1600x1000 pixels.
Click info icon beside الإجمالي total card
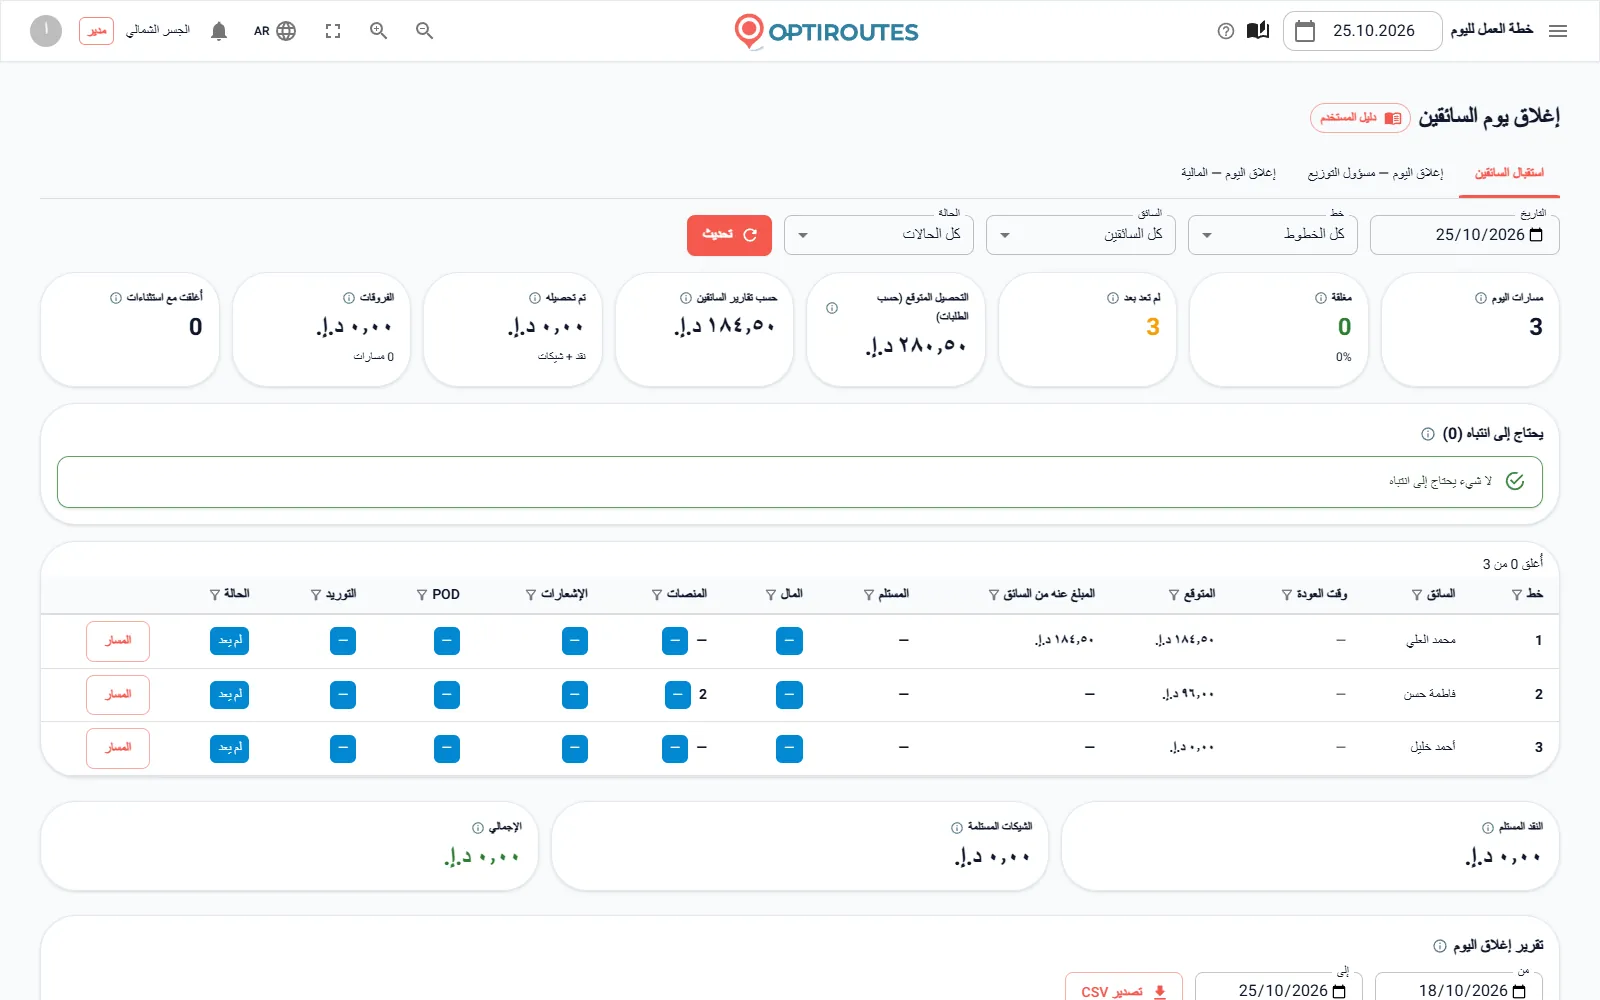(478, 828)
